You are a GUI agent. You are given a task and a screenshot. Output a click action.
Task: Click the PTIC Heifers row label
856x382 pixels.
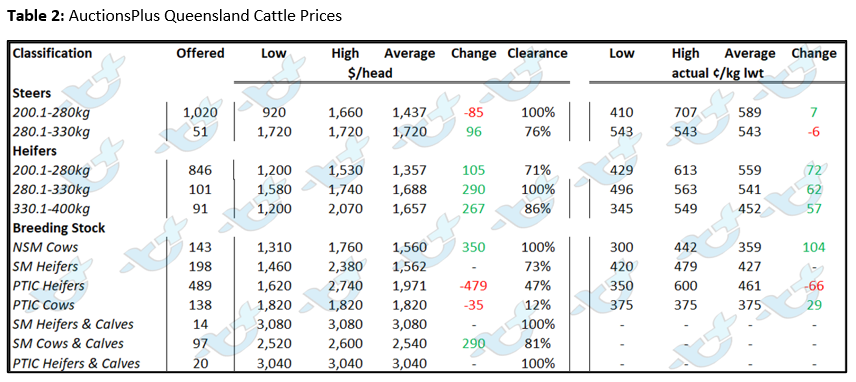pyautogui.click(x=49, y=286)
